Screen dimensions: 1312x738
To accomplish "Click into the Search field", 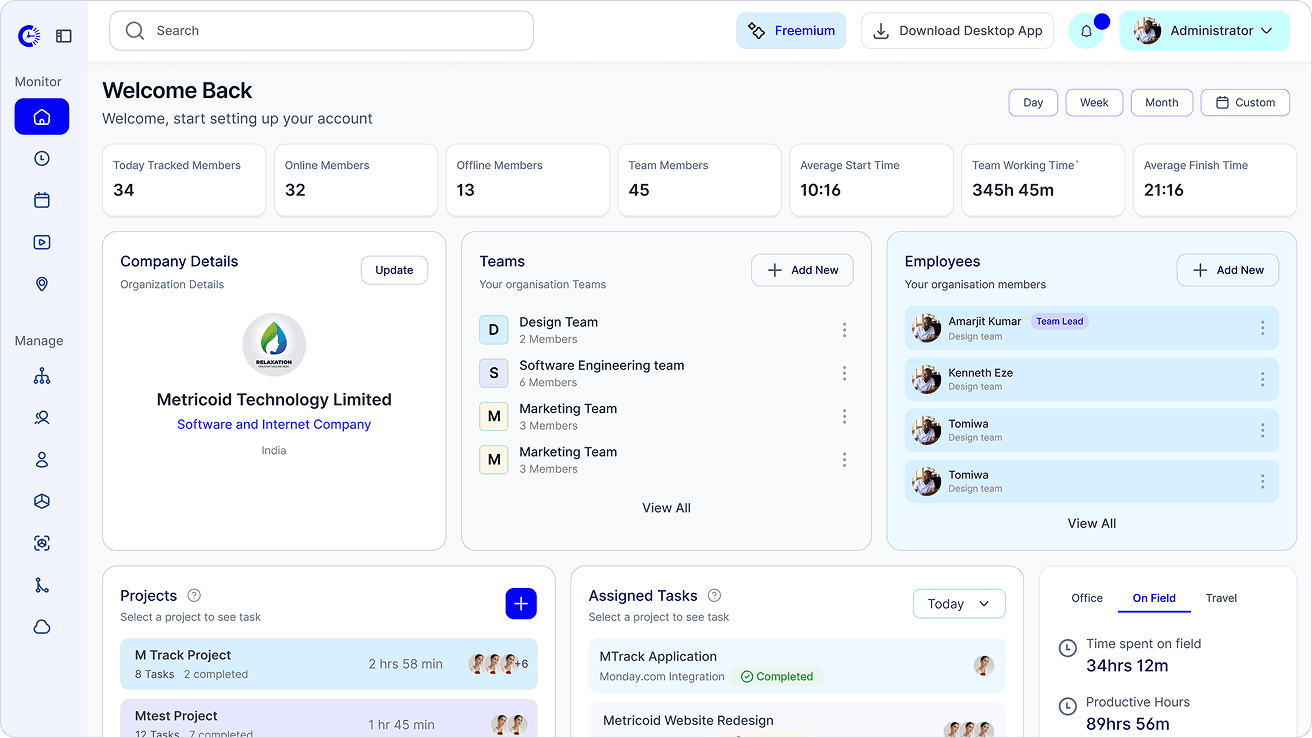I will tap(321, 31).
